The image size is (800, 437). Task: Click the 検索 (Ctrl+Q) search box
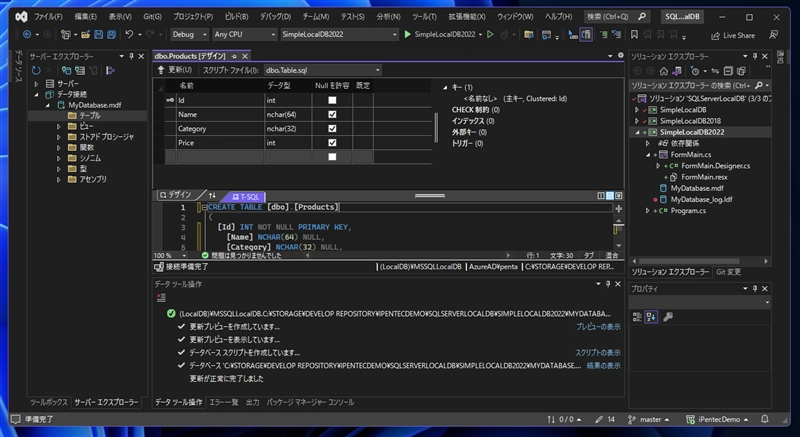tap(614, 17)
